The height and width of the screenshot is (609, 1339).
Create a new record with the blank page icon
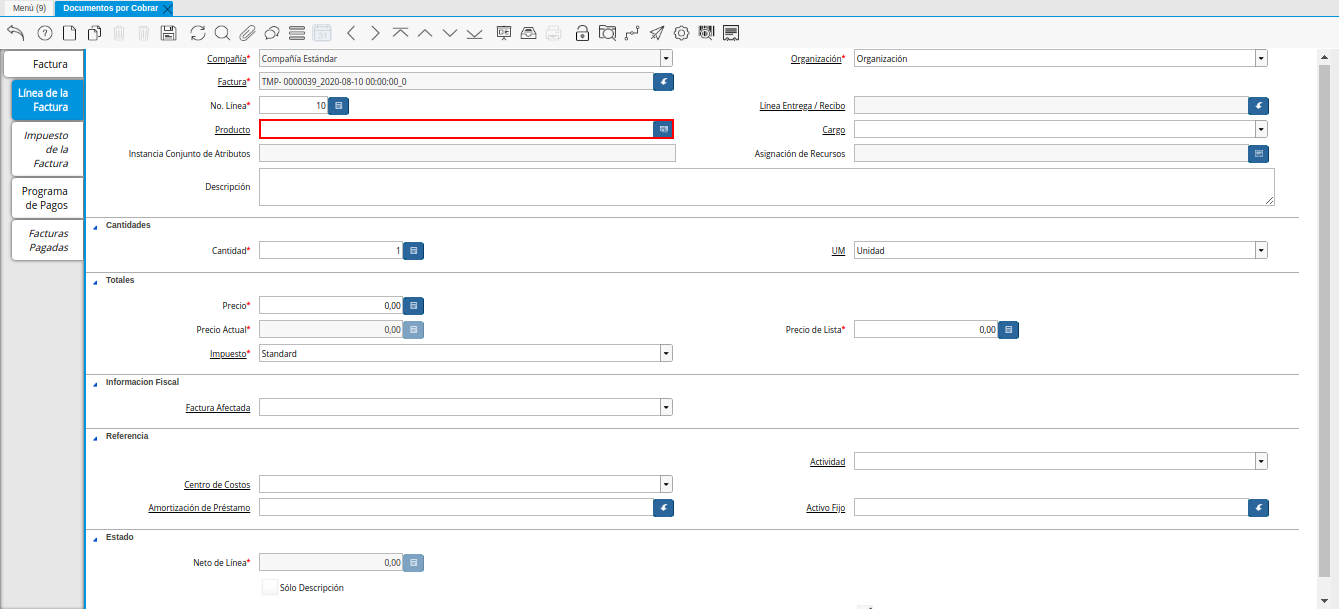tap(69, 33)
